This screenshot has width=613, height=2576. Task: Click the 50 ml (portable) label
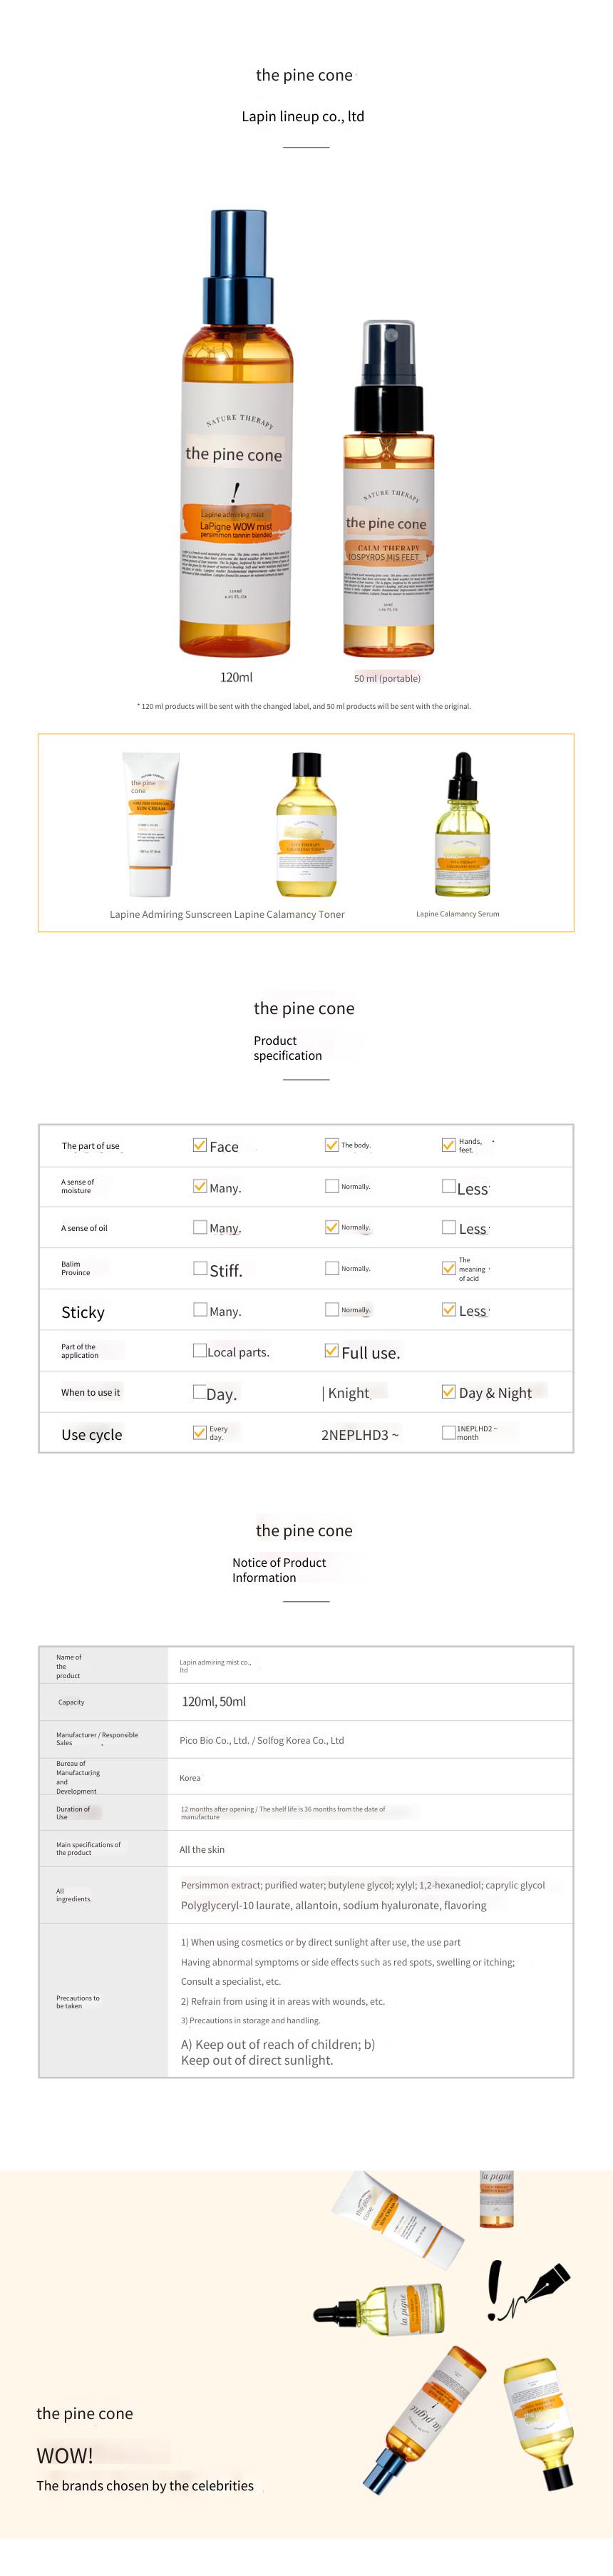(x=387, y=678)
